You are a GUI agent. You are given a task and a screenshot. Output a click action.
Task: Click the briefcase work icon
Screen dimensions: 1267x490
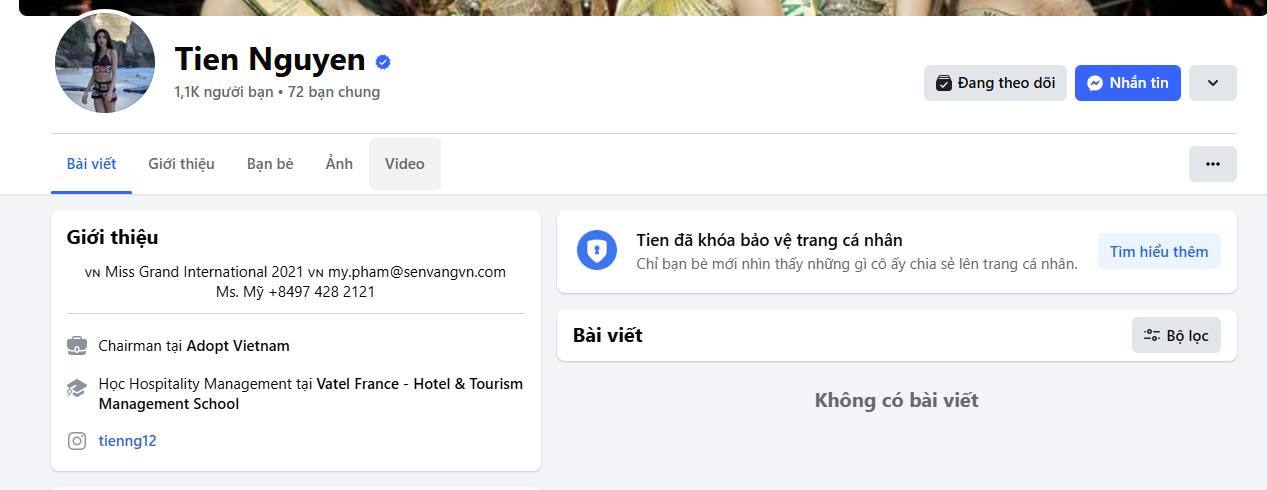coord(77,346)
